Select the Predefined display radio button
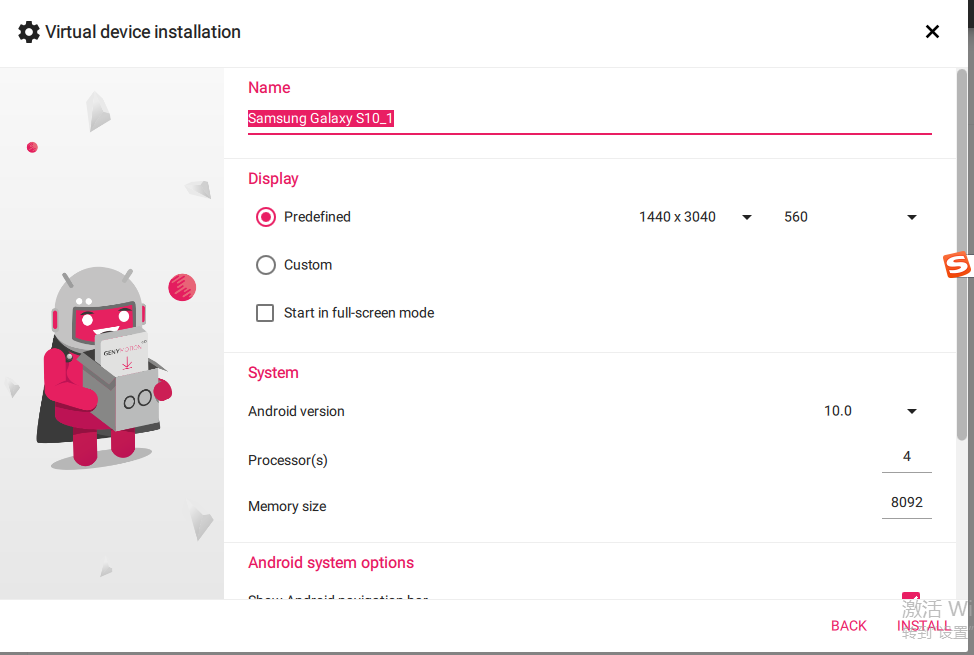 click(x=266, y=217)
